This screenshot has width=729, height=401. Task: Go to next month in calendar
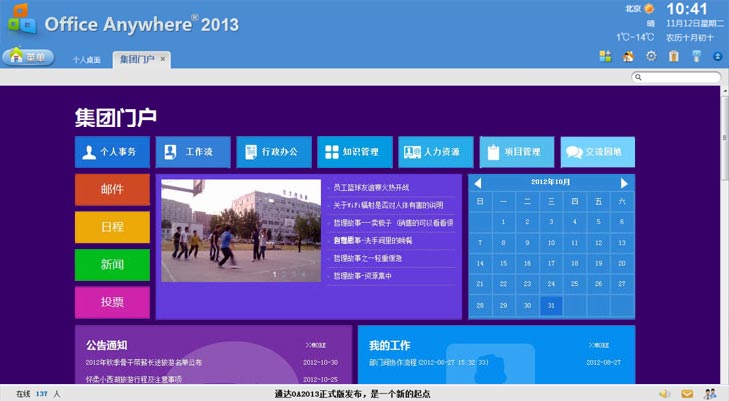click(x=624, y=183)
